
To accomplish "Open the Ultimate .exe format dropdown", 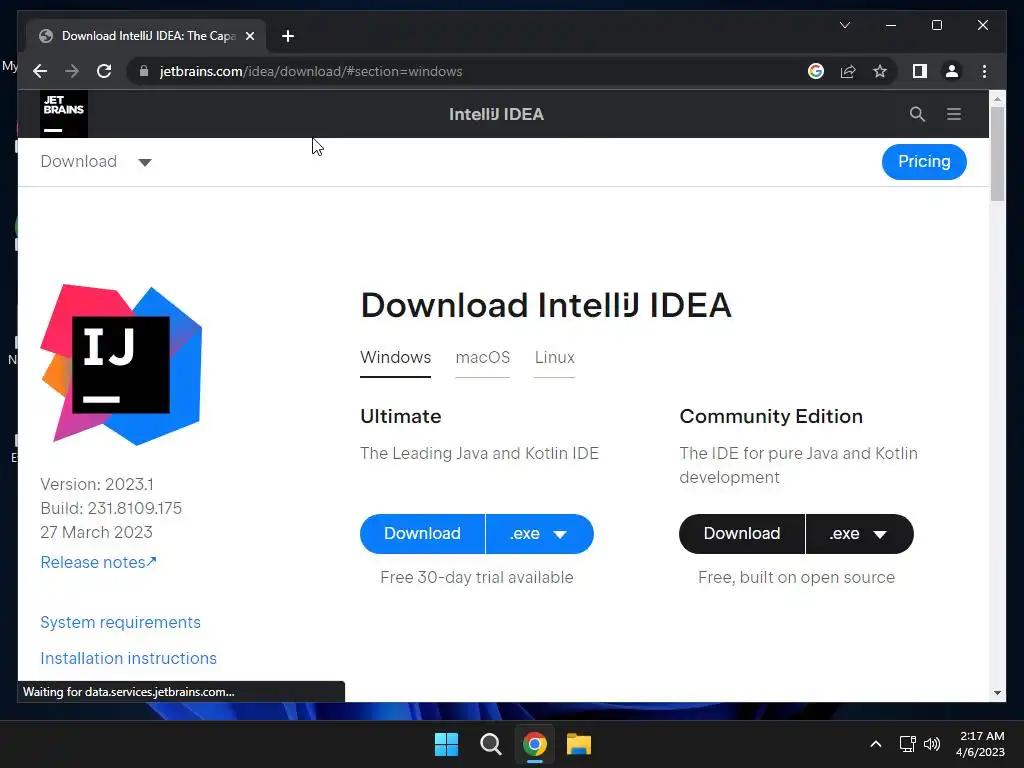I will (x=539, y=534).
